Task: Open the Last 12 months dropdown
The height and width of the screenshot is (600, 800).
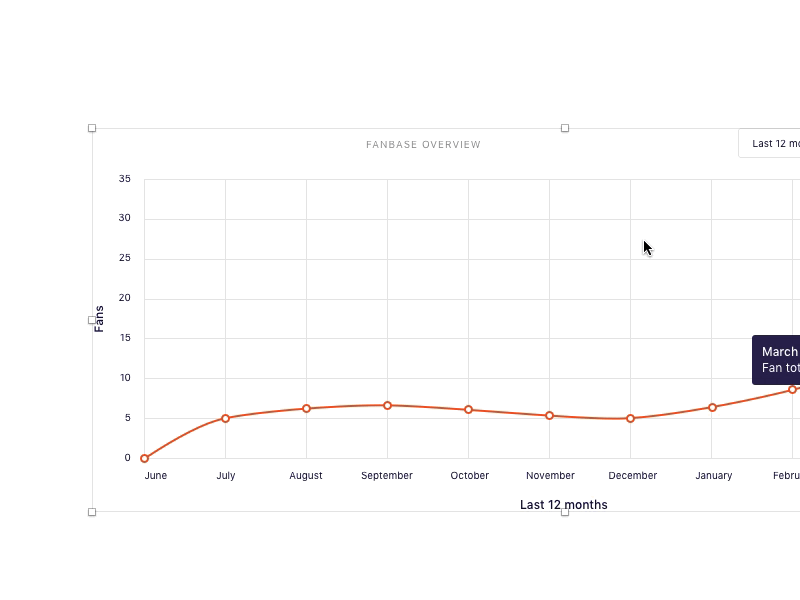Action: click(x=775, y=143)
